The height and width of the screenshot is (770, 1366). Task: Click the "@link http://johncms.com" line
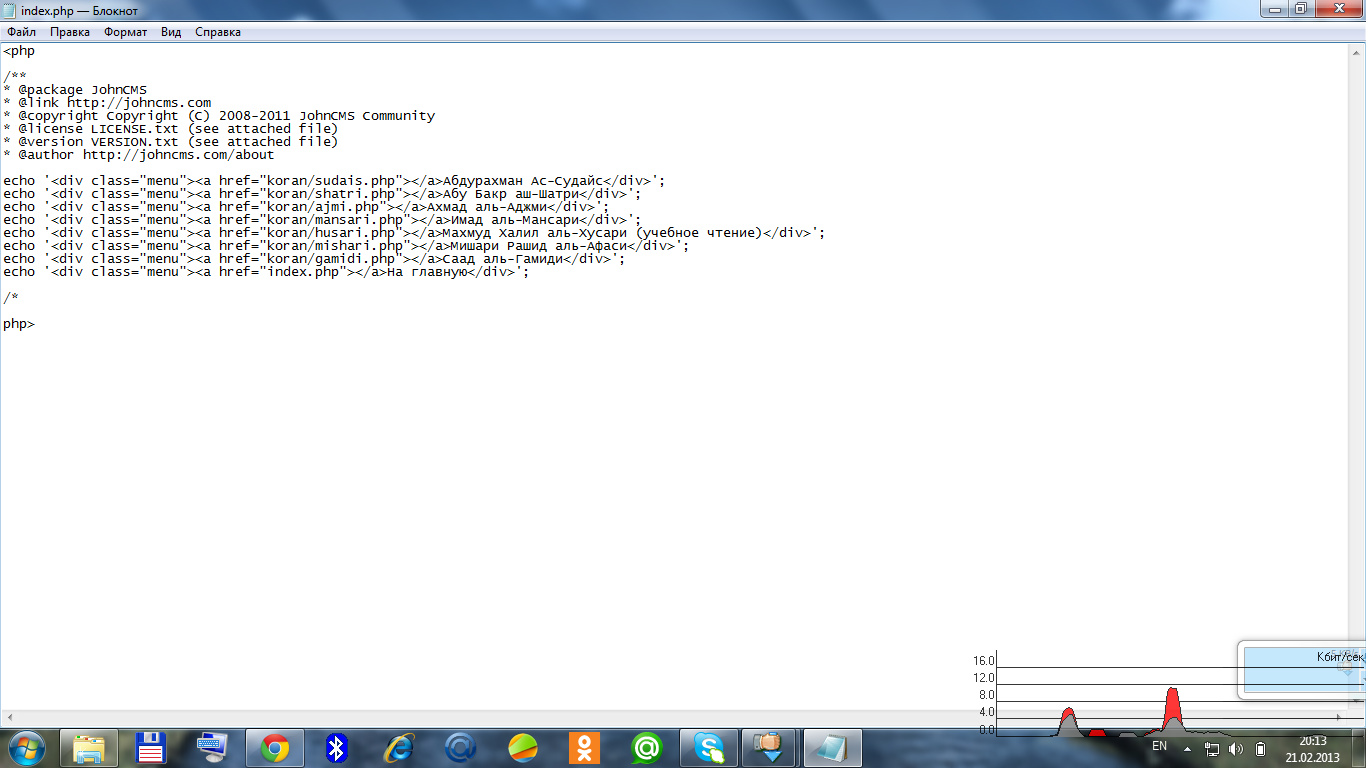pyautogui.click(x=107, y=103)
